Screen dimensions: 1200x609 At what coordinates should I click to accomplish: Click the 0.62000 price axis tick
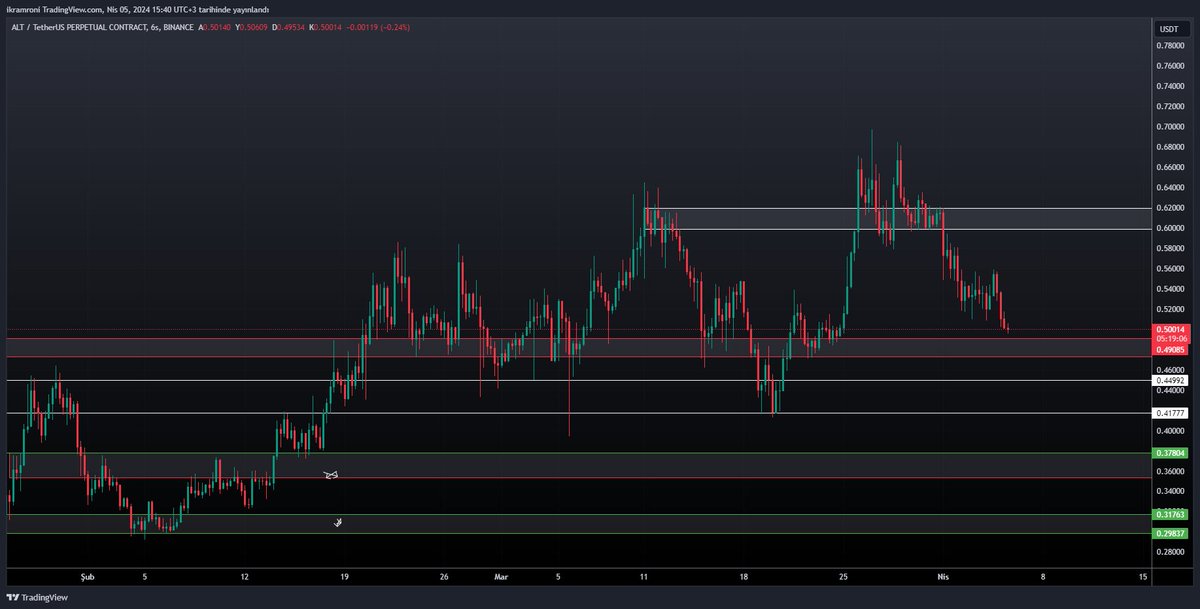coord(1169,208)
